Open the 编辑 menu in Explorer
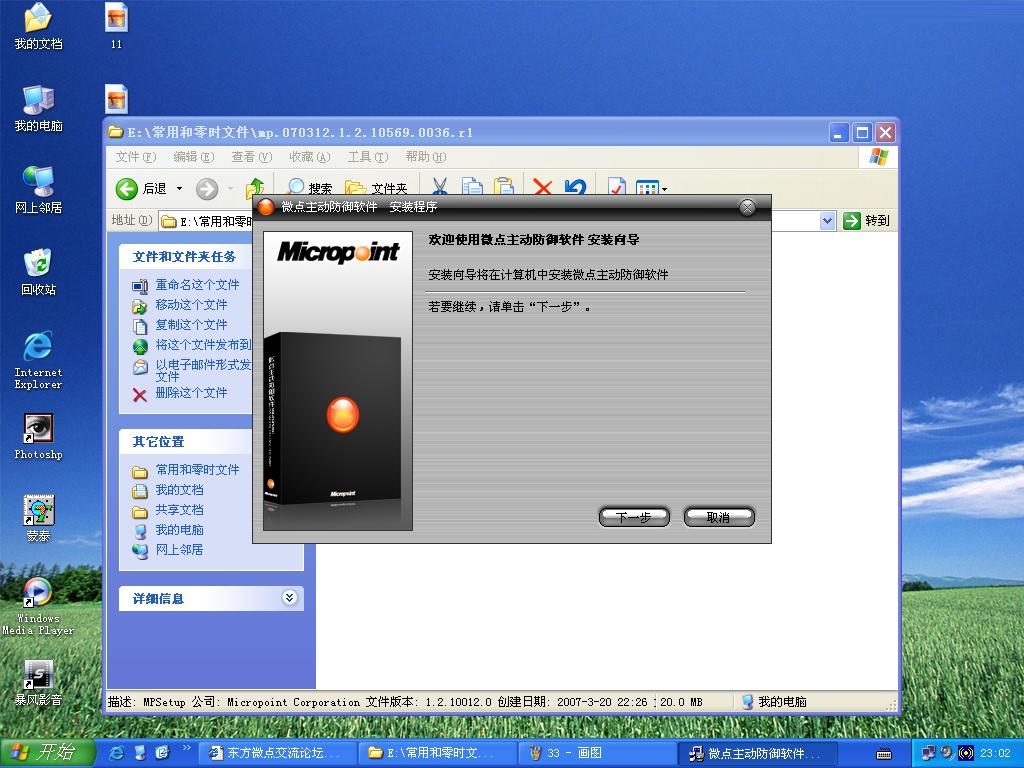 (194, 157)
